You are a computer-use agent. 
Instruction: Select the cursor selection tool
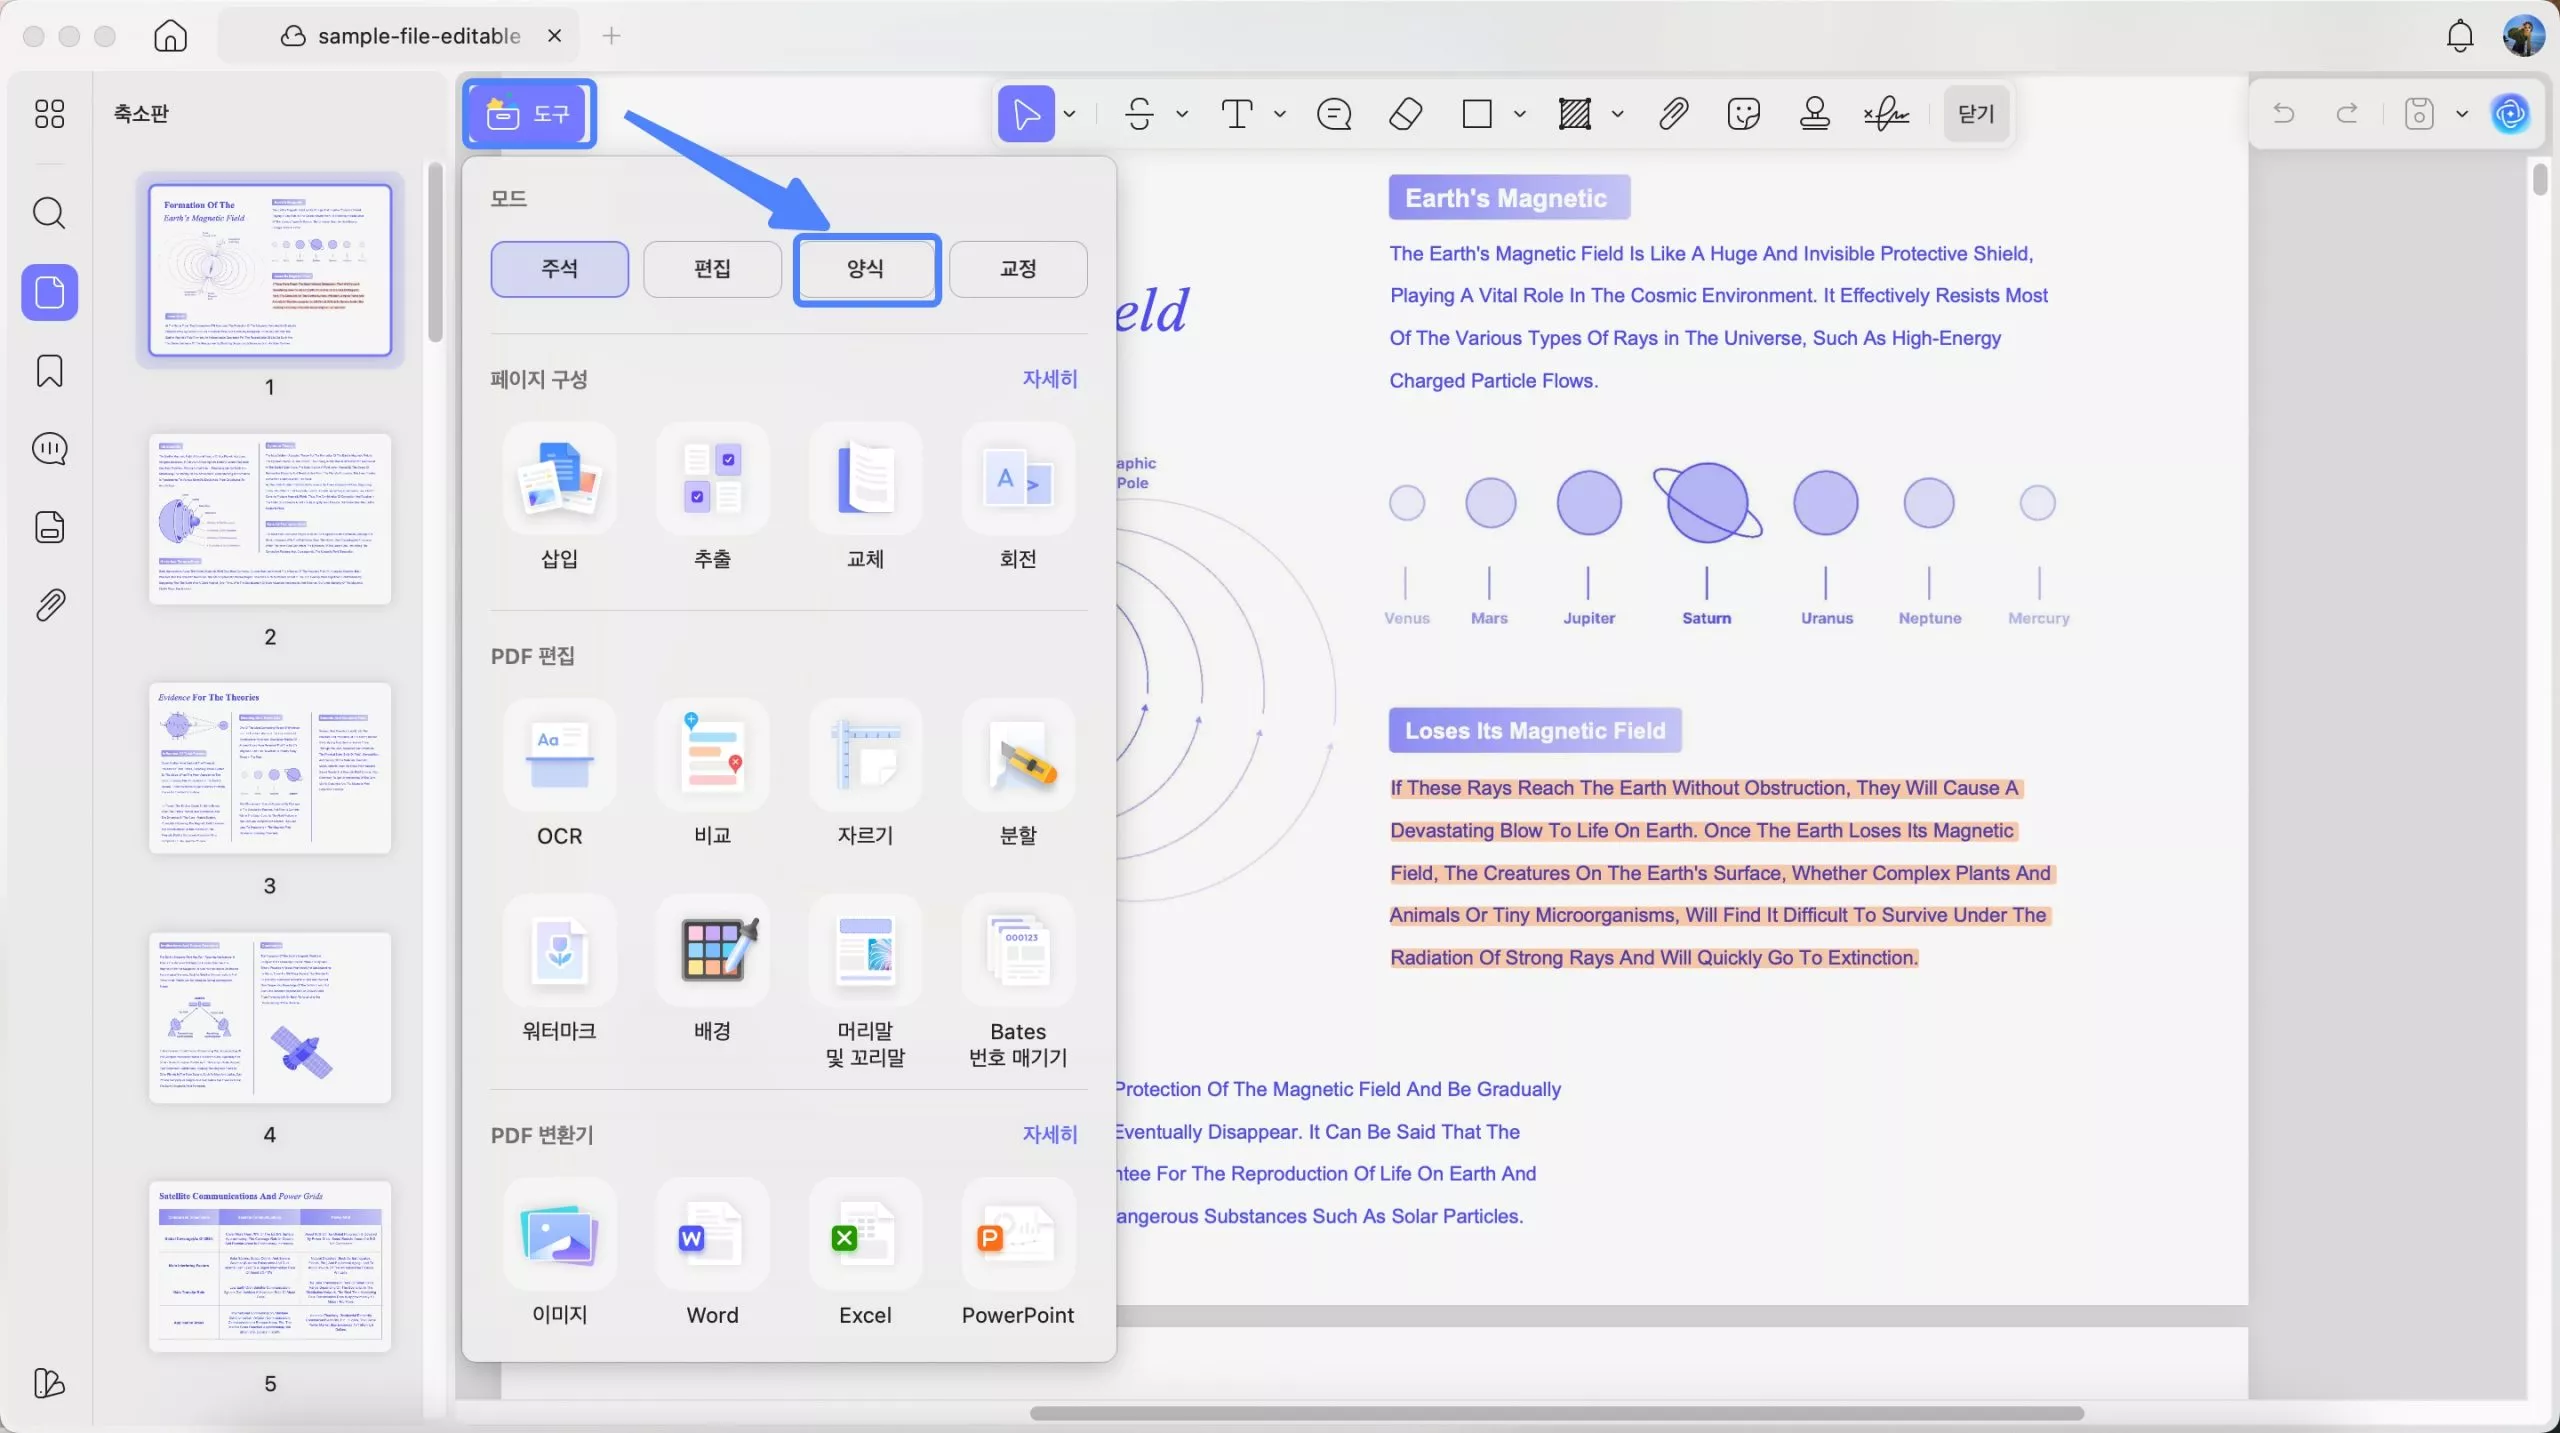(x=1026, y=114)
